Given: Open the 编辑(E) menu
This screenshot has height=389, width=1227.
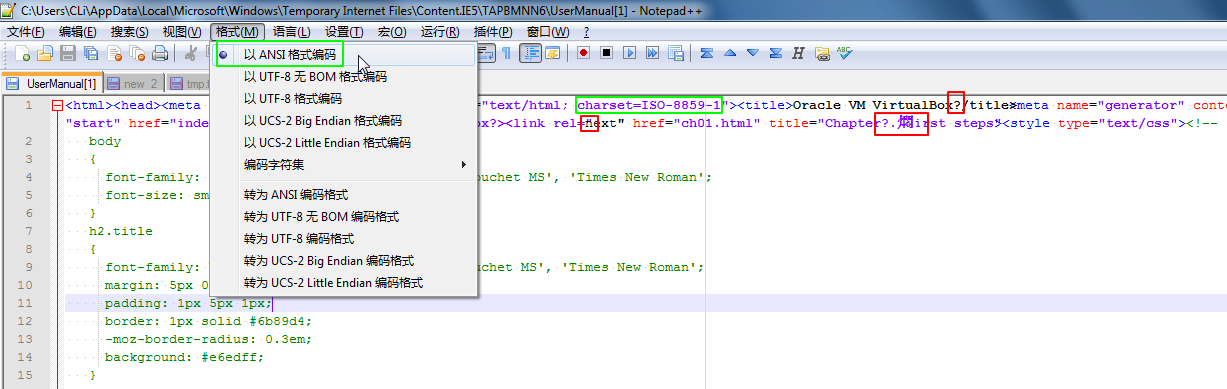Looking at the screenshot, I should tap(79, 32).
